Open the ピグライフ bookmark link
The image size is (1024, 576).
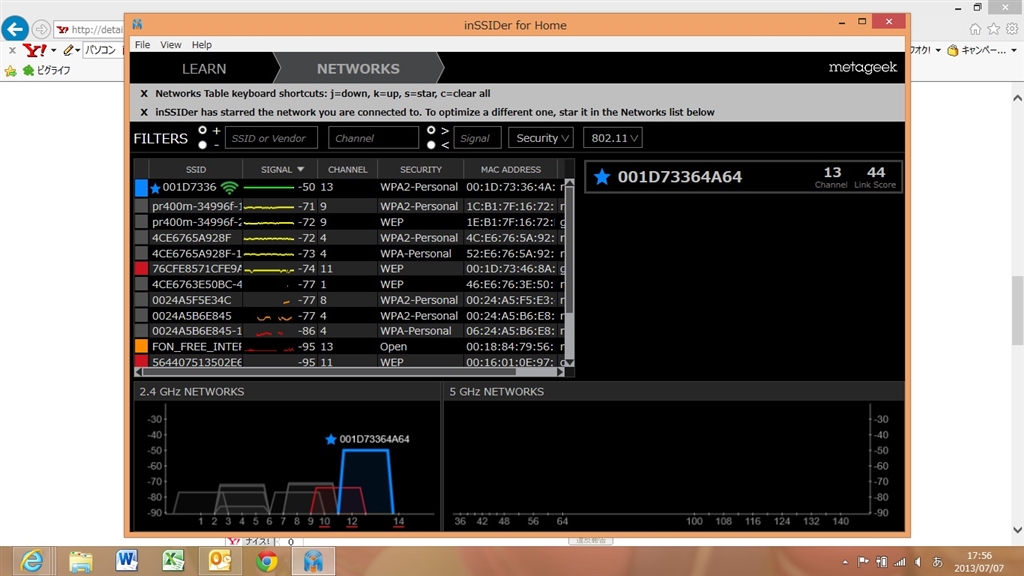pos(47,70)
